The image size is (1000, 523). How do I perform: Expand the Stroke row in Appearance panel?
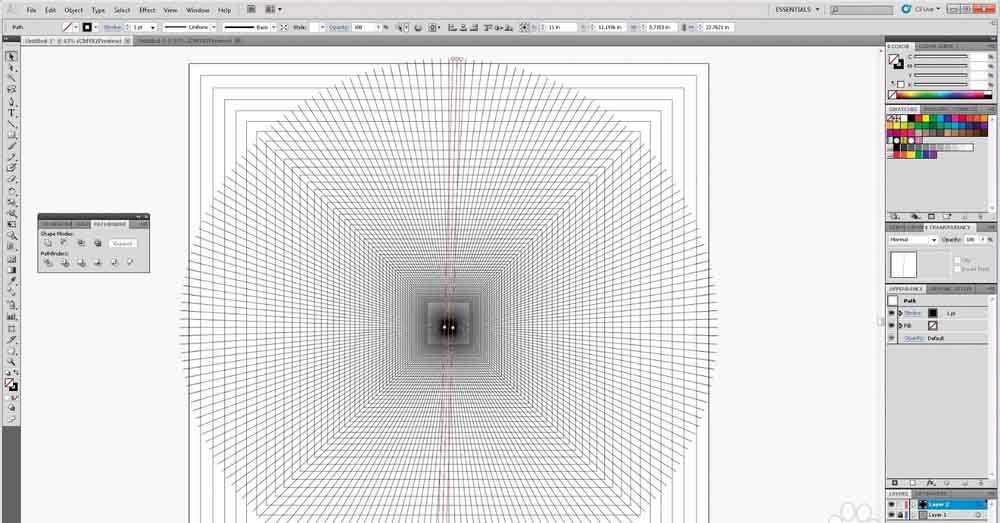tap(900, 313)
